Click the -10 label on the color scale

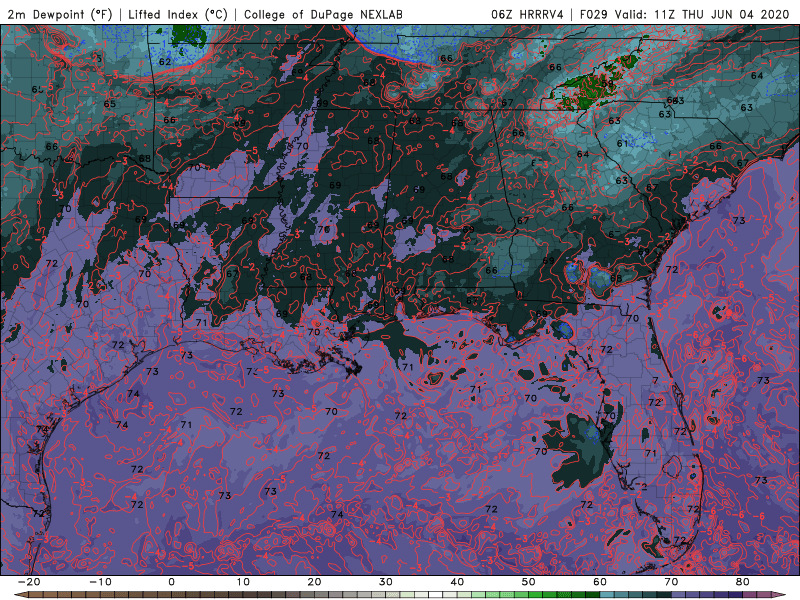click(x=100, y=582)
